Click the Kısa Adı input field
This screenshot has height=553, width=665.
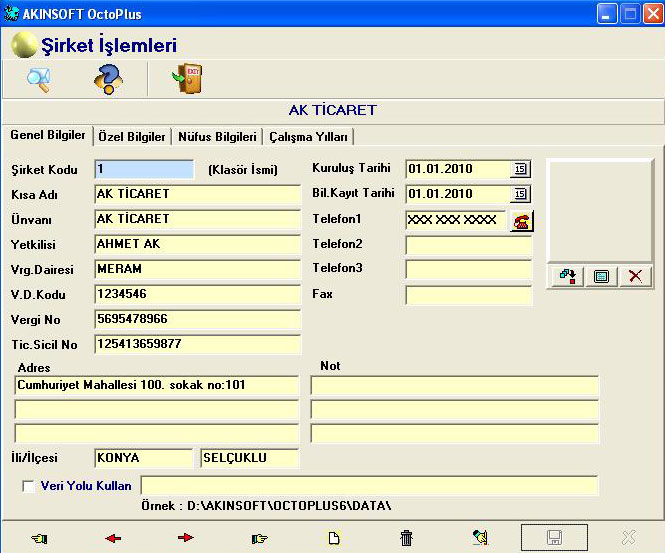(198, 194)
